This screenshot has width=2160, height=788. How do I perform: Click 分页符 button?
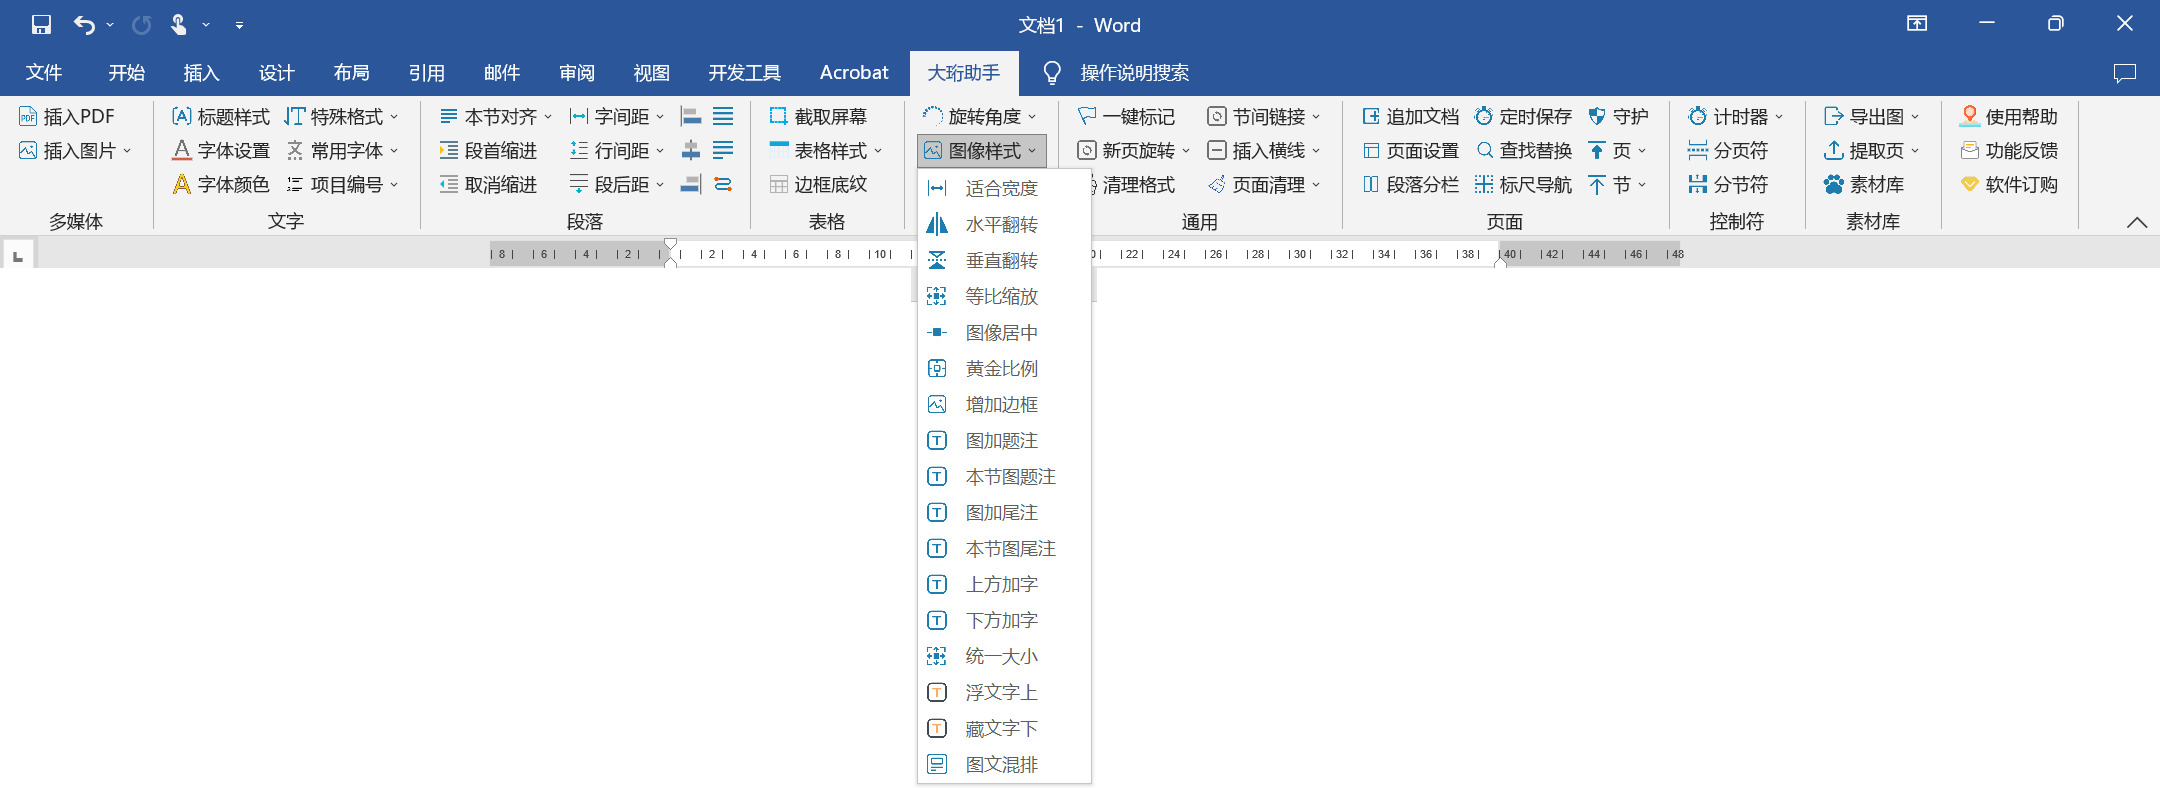(1728, 151)
